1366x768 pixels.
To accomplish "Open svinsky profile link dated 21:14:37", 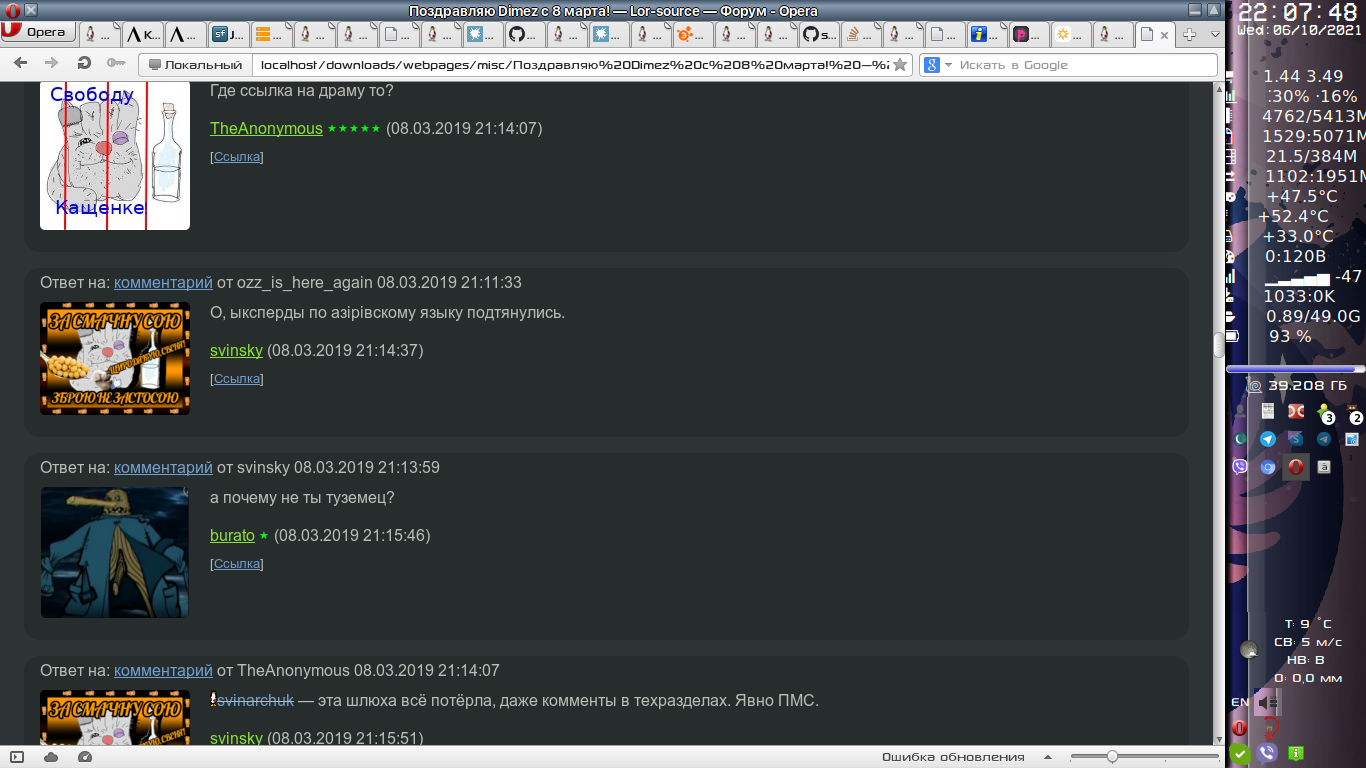I will click(x=236, y=351).
